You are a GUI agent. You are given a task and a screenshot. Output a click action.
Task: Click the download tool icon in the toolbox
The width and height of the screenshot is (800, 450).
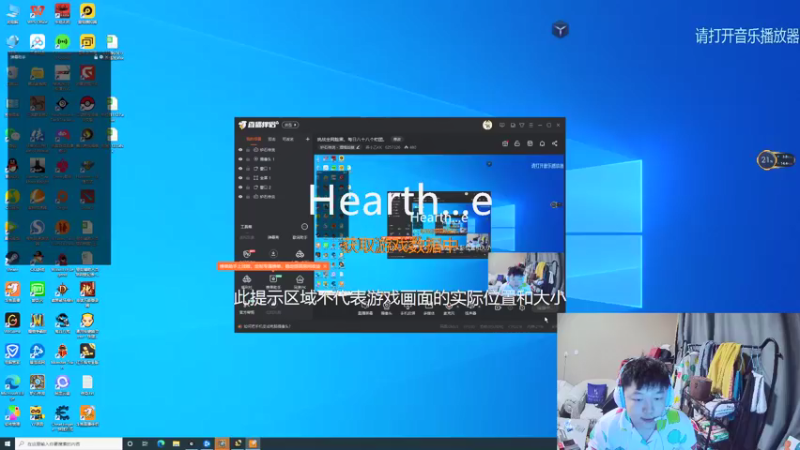pyautogui.click(x=273, y=254)
